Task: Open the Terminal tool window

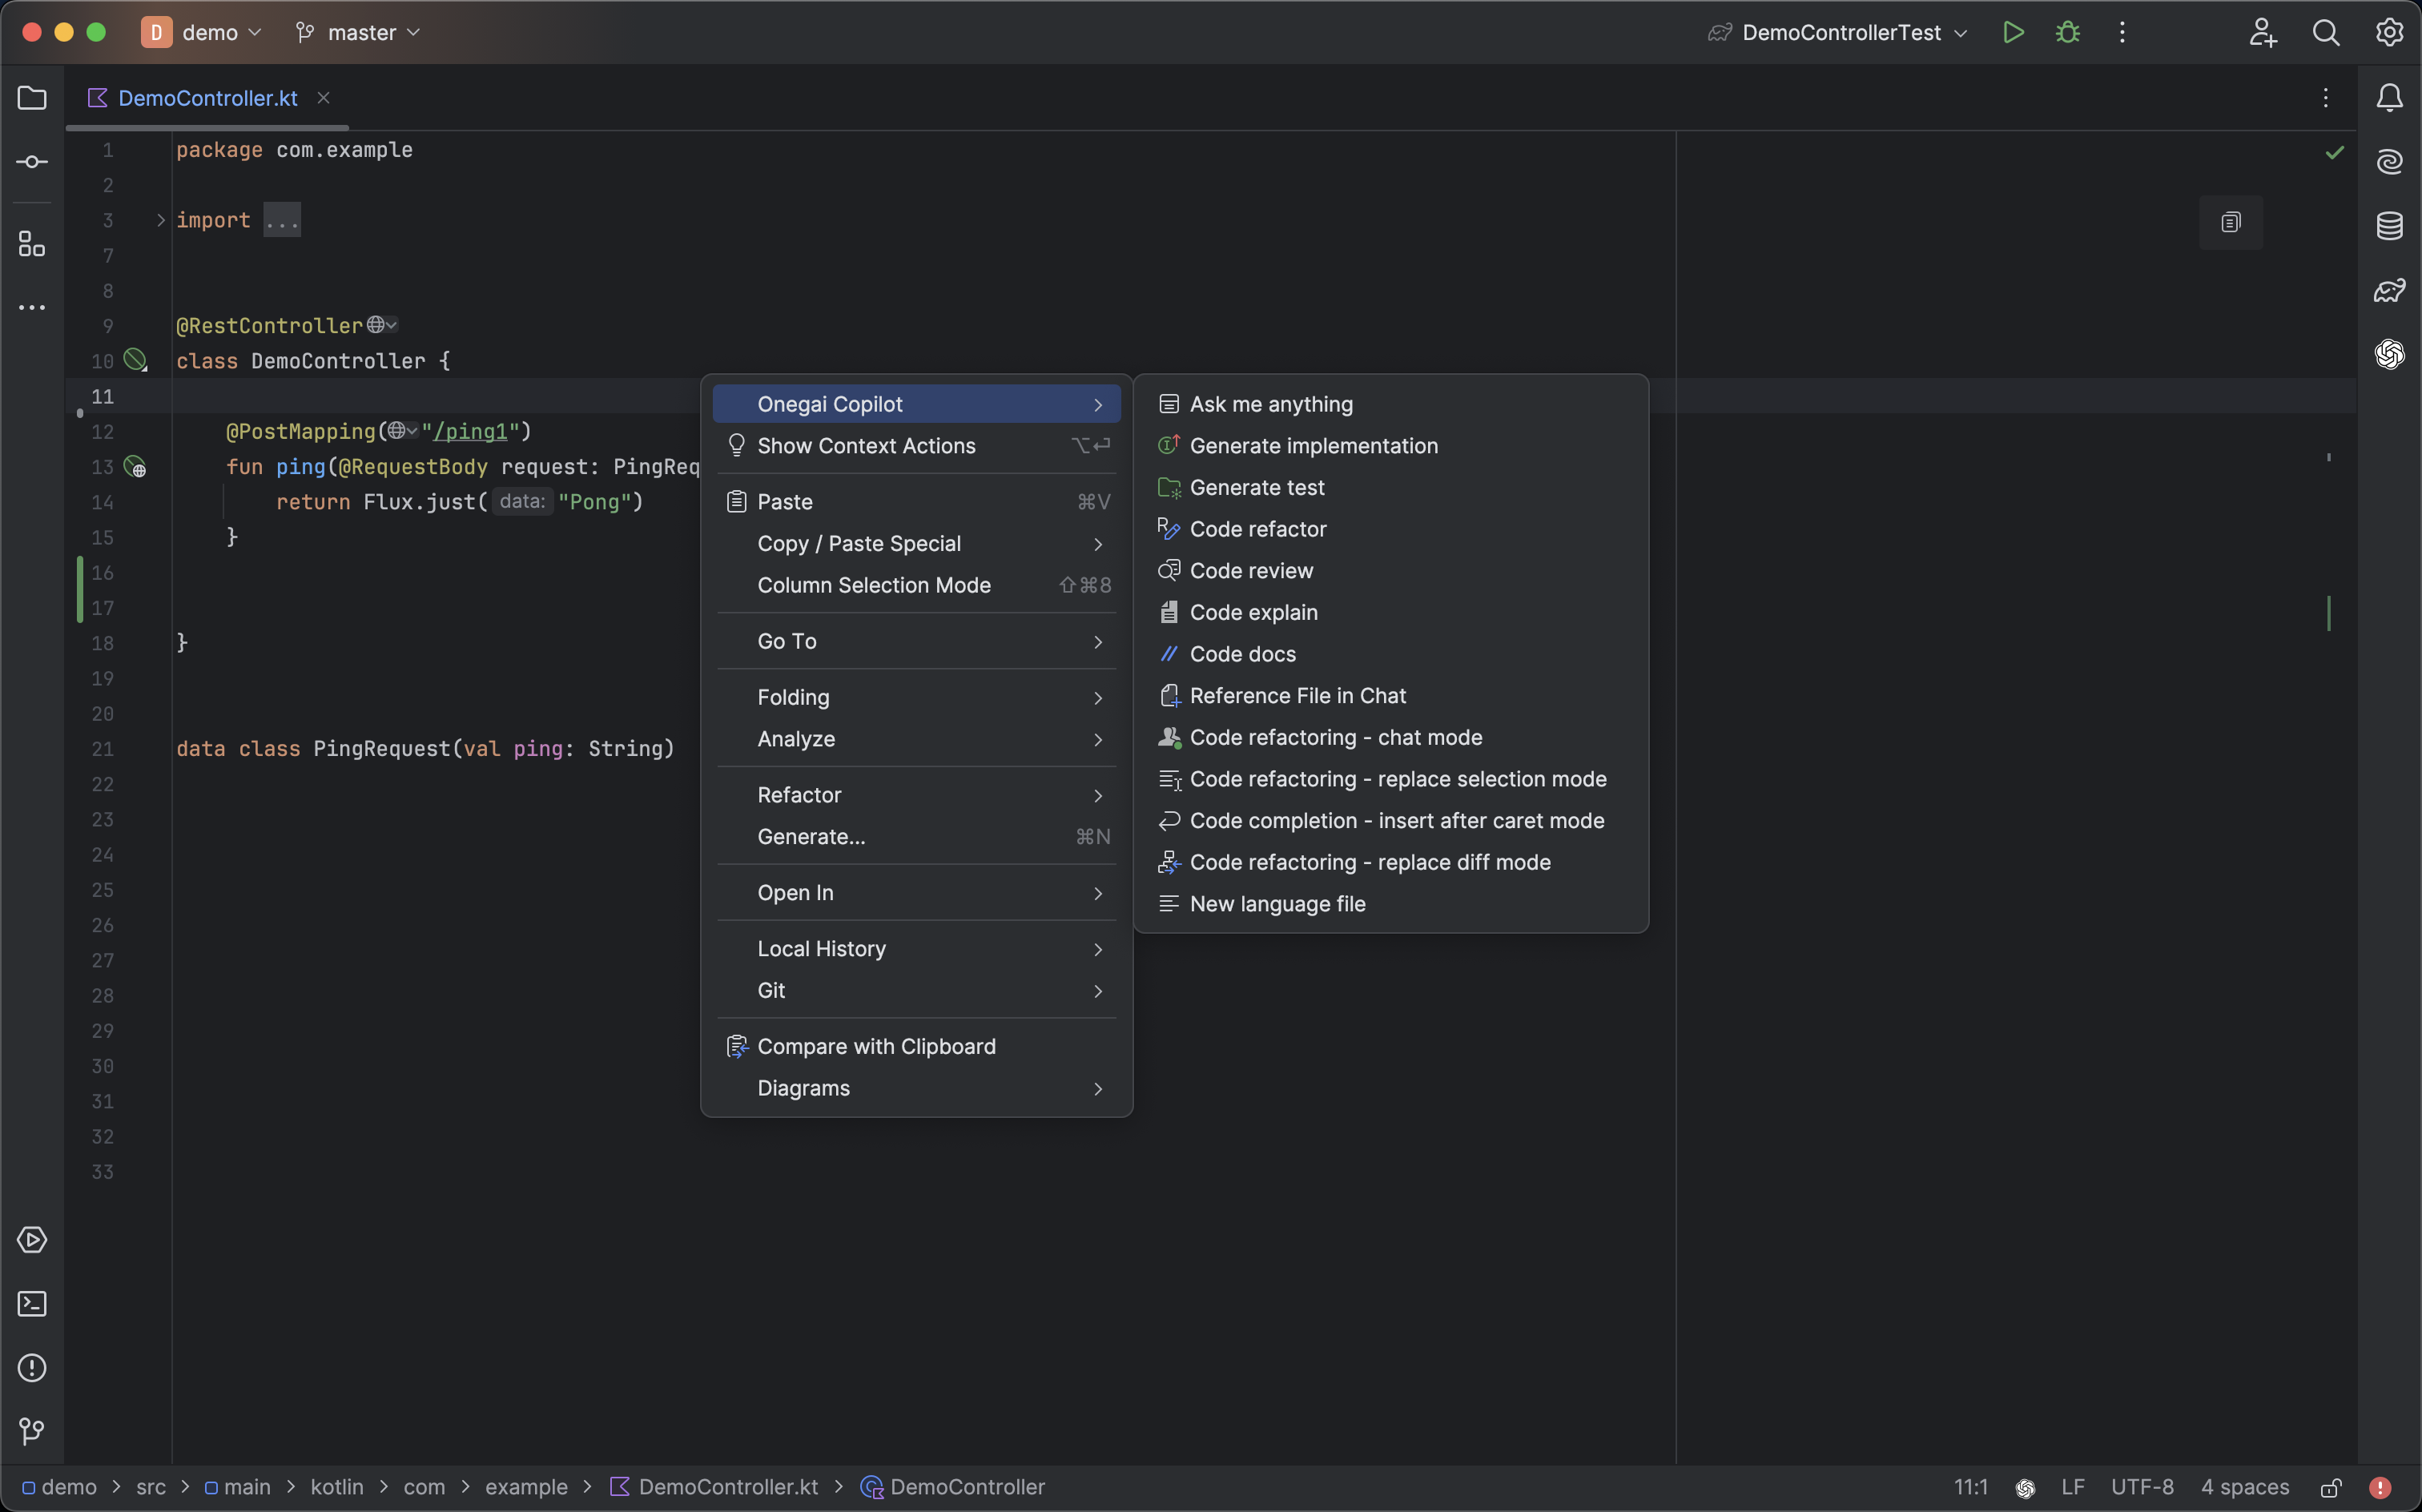Action: click(32, 1304)
